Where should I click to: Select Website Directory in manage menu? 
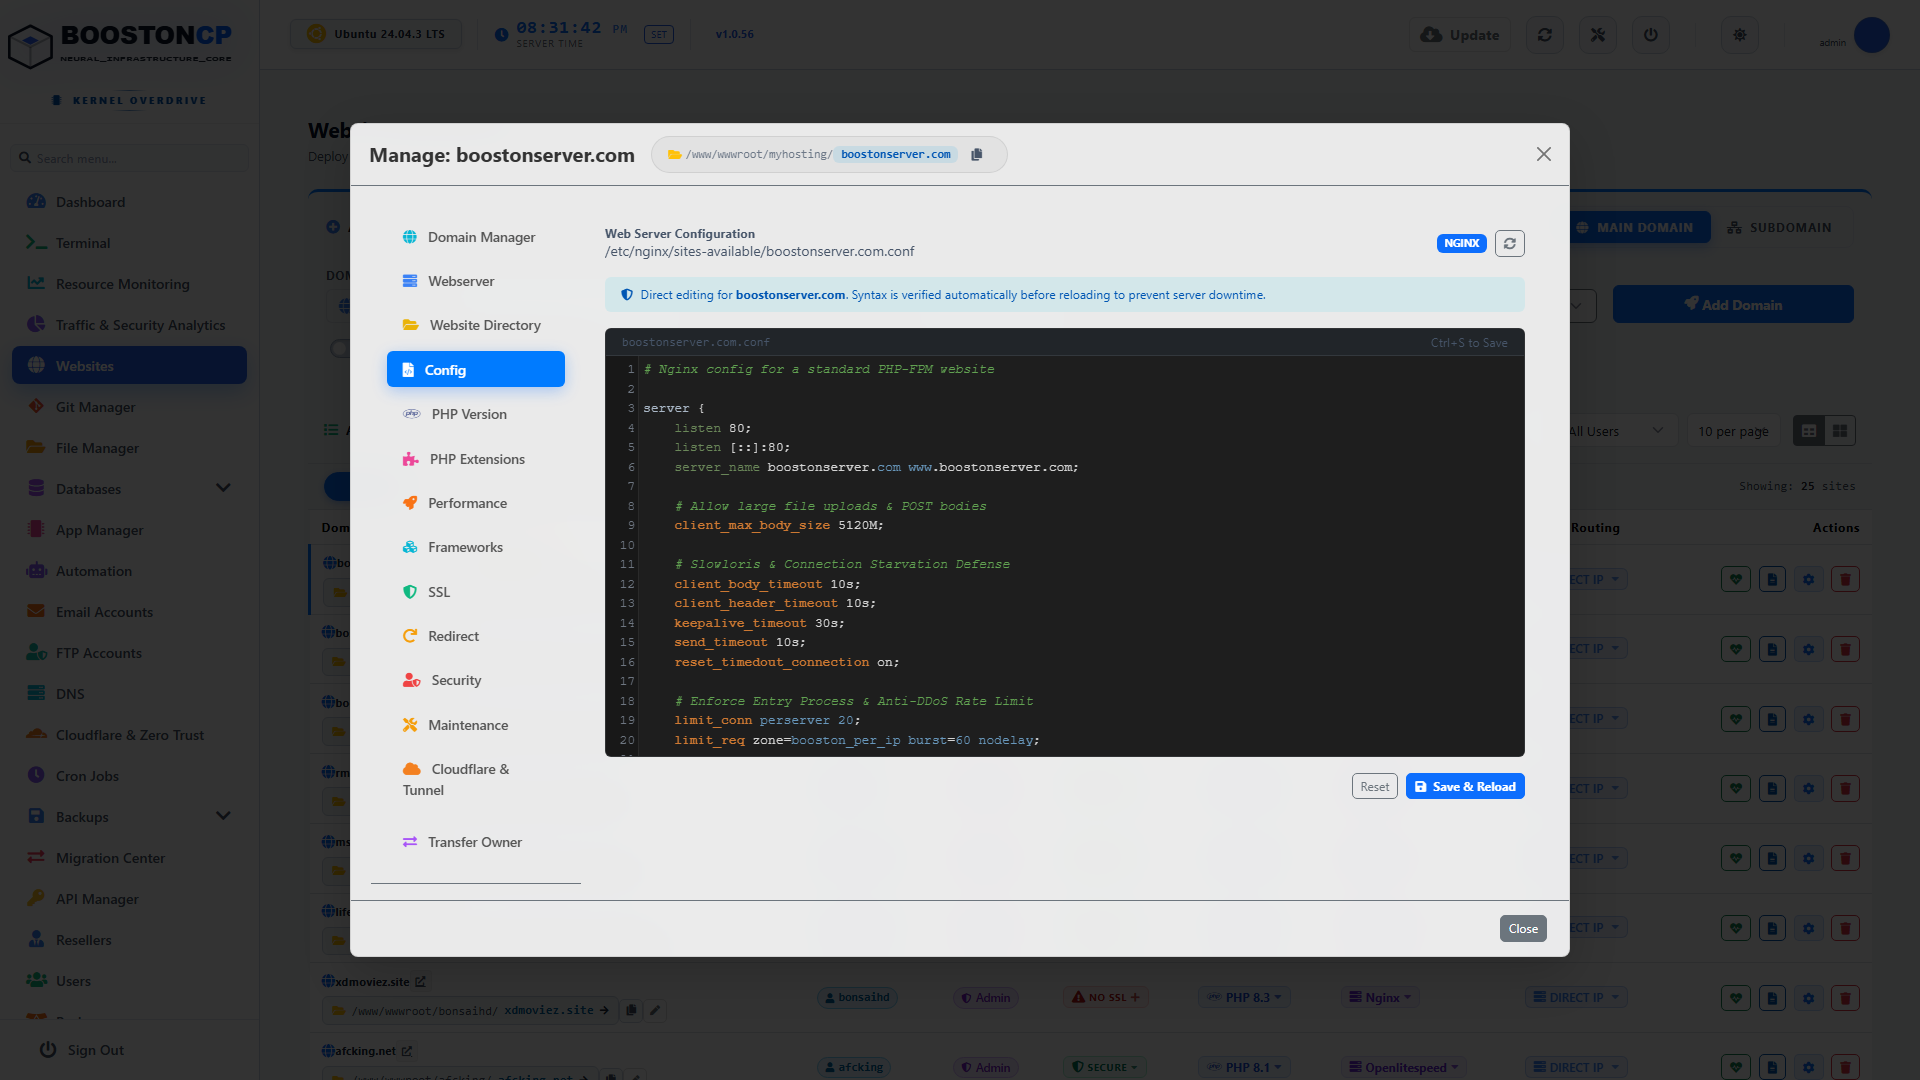(x=476, y=325)
